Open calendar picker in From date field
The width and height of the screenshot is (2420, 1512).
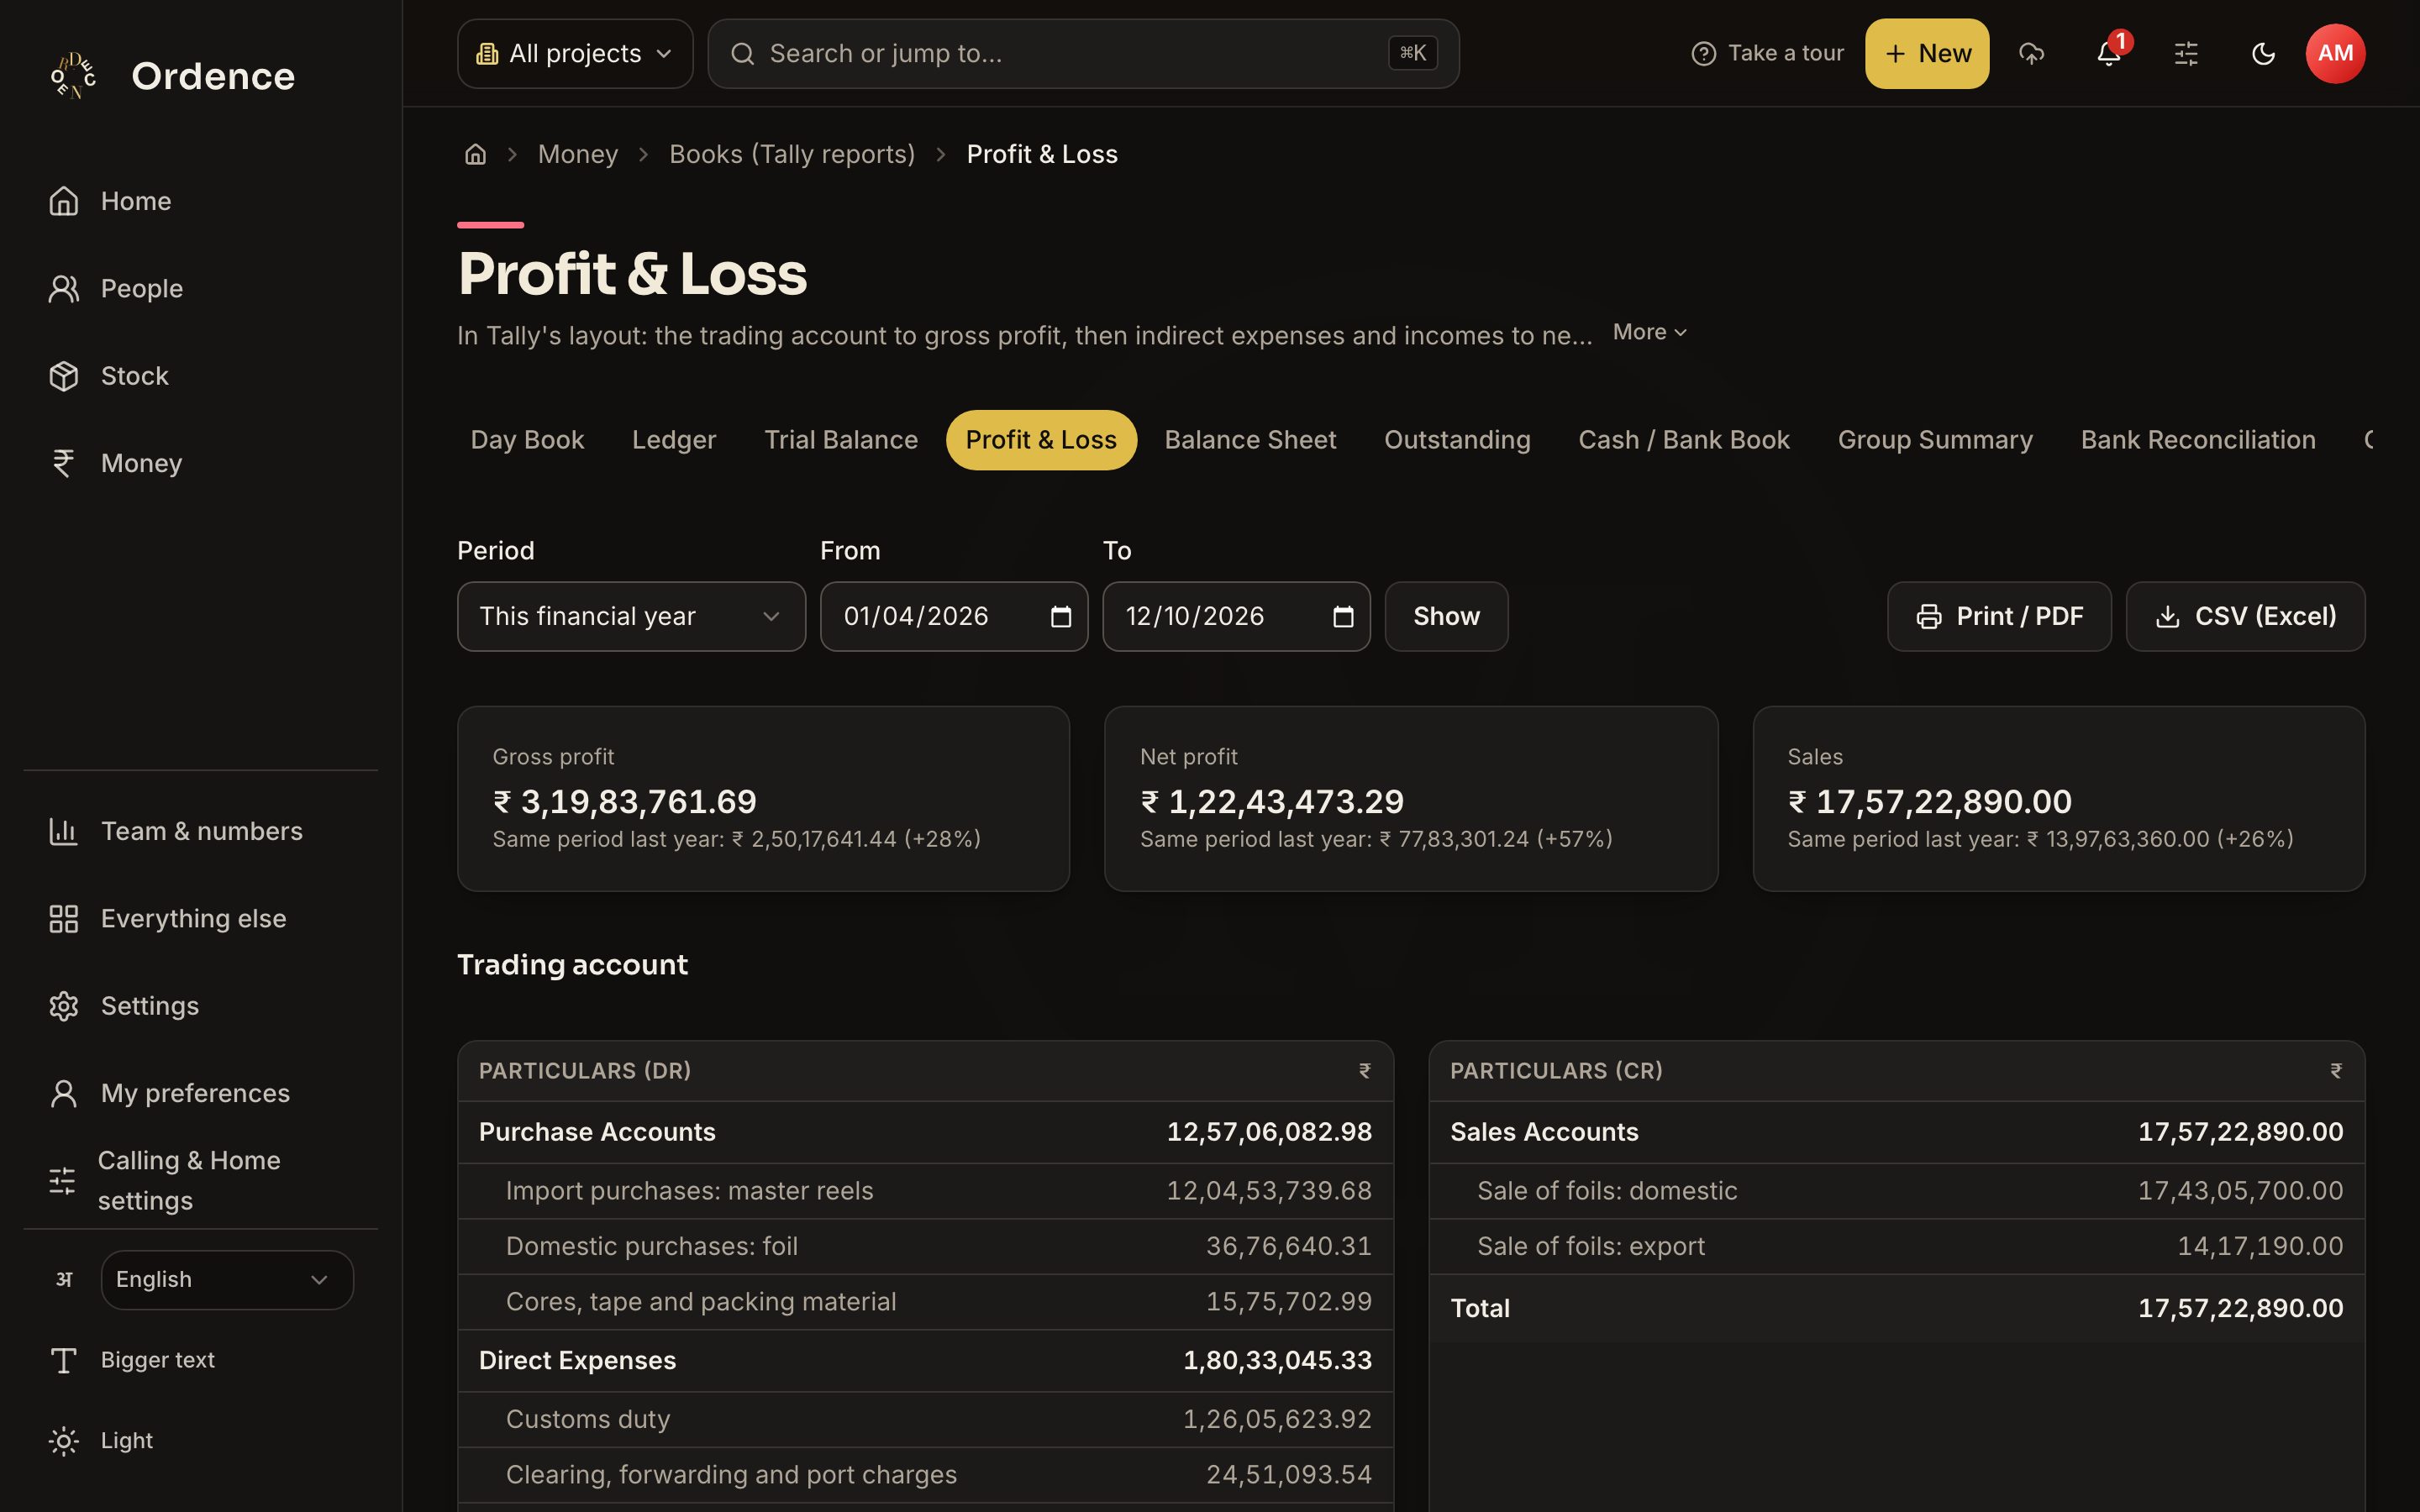pos(1061,617)
